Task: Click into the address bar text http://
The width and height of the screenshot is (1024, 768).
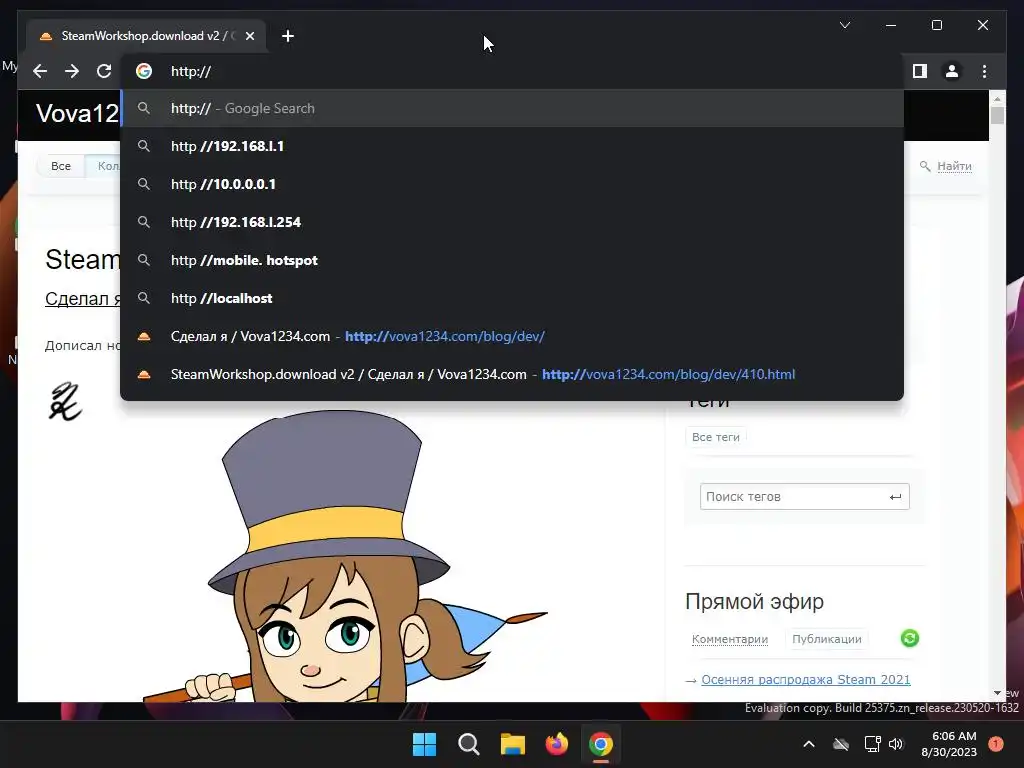Action: (x=191, y=71)
